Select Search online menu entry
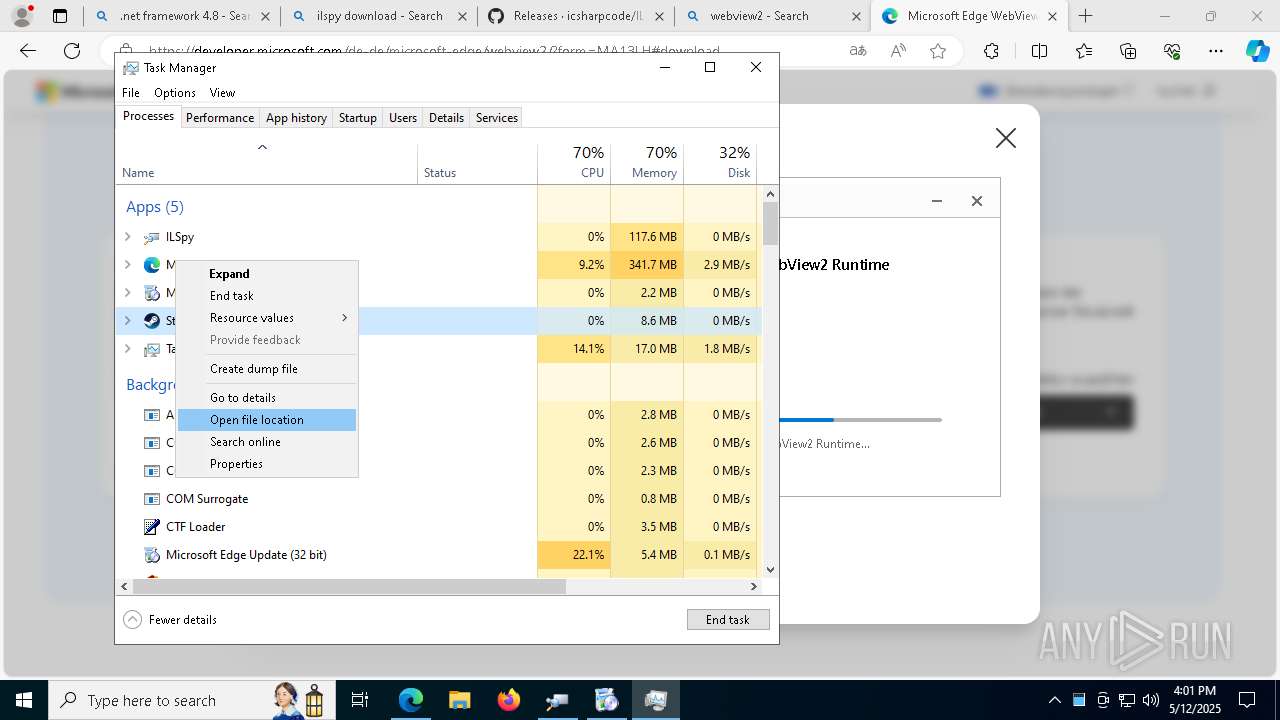 pos(267,442)
